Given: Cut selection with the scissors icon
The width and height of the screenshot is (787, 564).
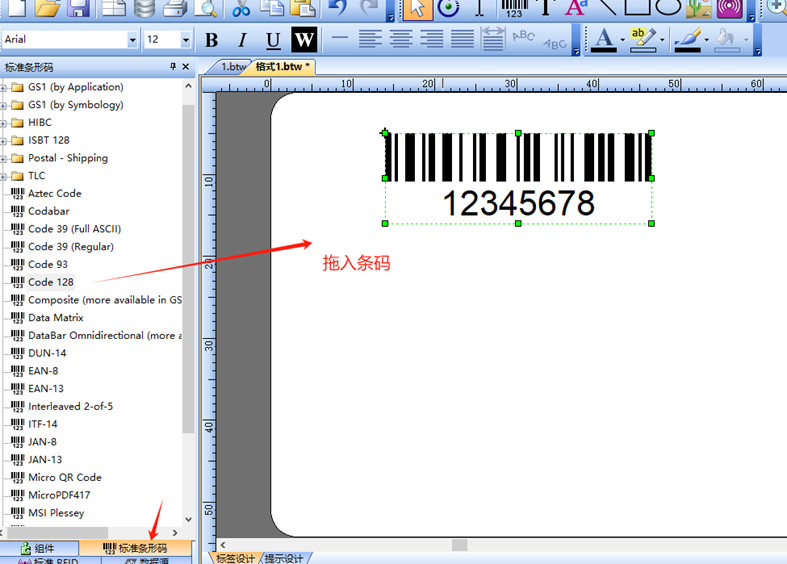Looking at the screenshot, I should tap(241, 8).
